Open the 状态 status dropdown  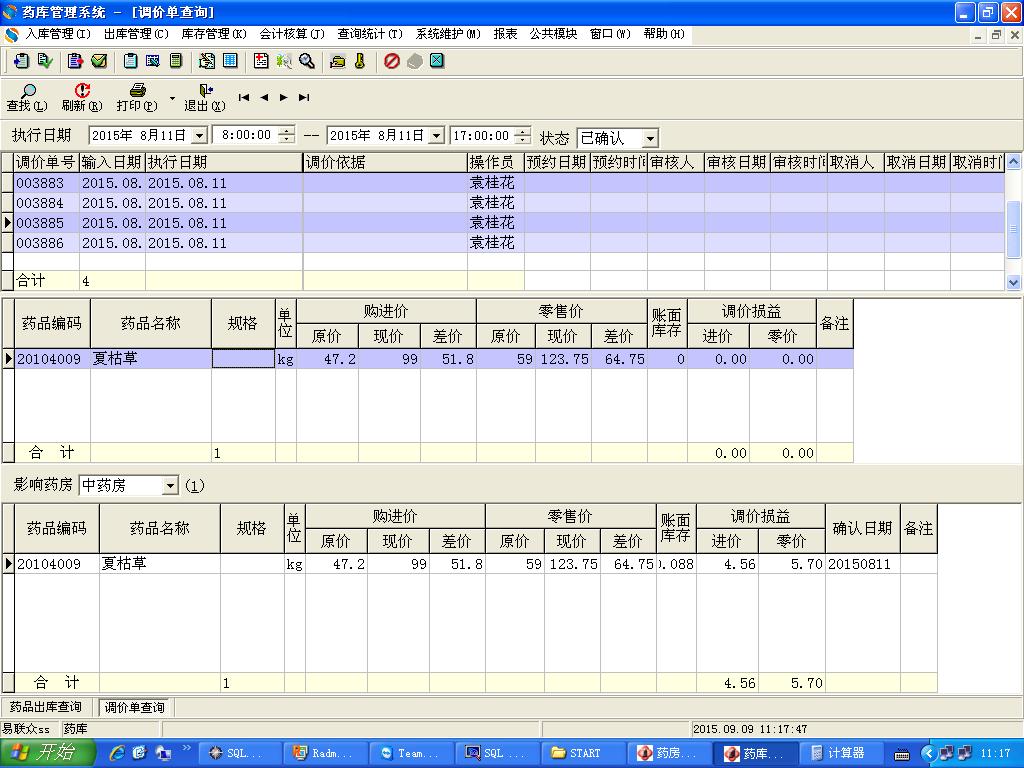[x=649, y=138]
